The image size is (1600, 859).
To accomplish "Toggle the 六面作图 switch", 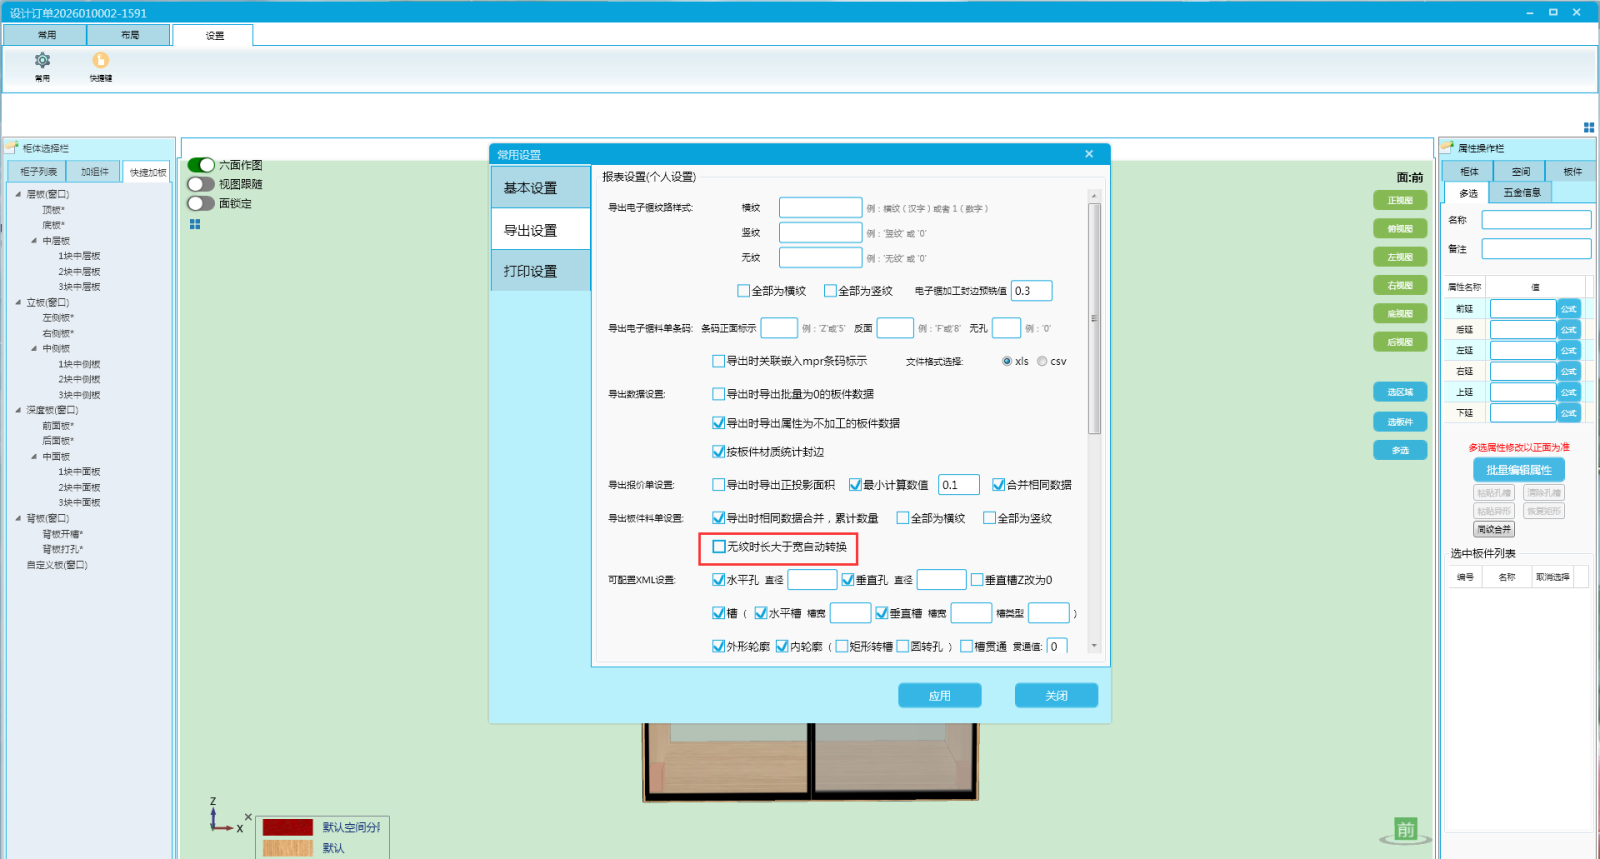I will point(201,165).
